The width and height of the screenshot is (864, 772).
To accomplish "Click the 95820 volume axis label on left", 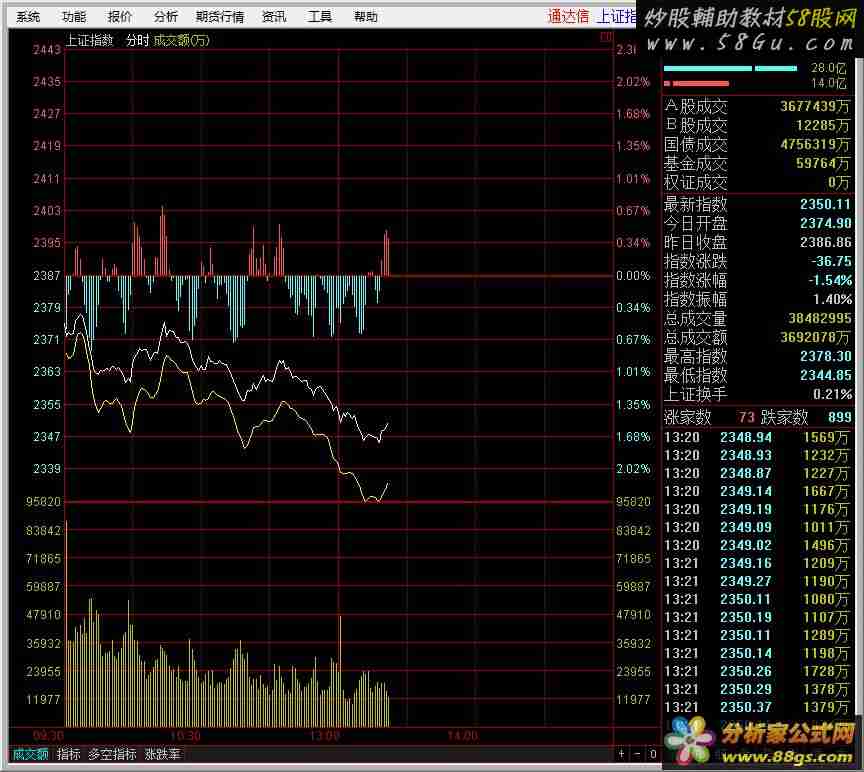I will 43,502.
